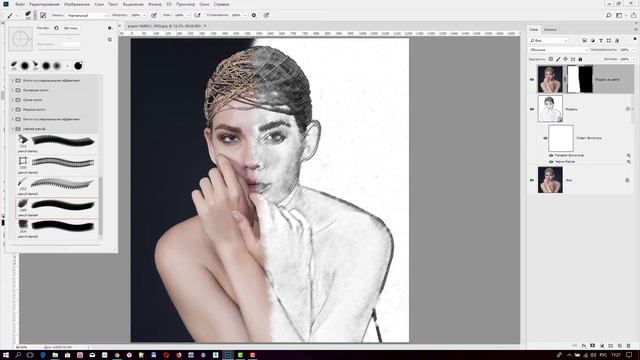Click the brush size input field
This screenshot has width=640, height=360.
click(x=71, y=28)
